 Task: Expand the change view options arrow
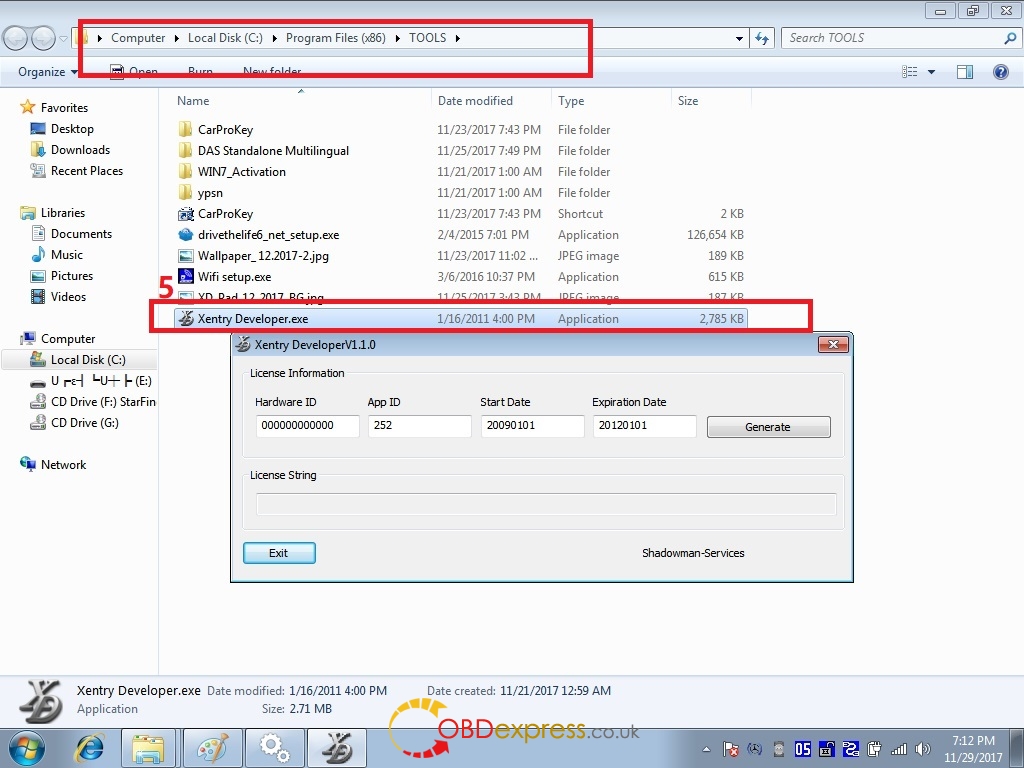(x=931, y=72)
